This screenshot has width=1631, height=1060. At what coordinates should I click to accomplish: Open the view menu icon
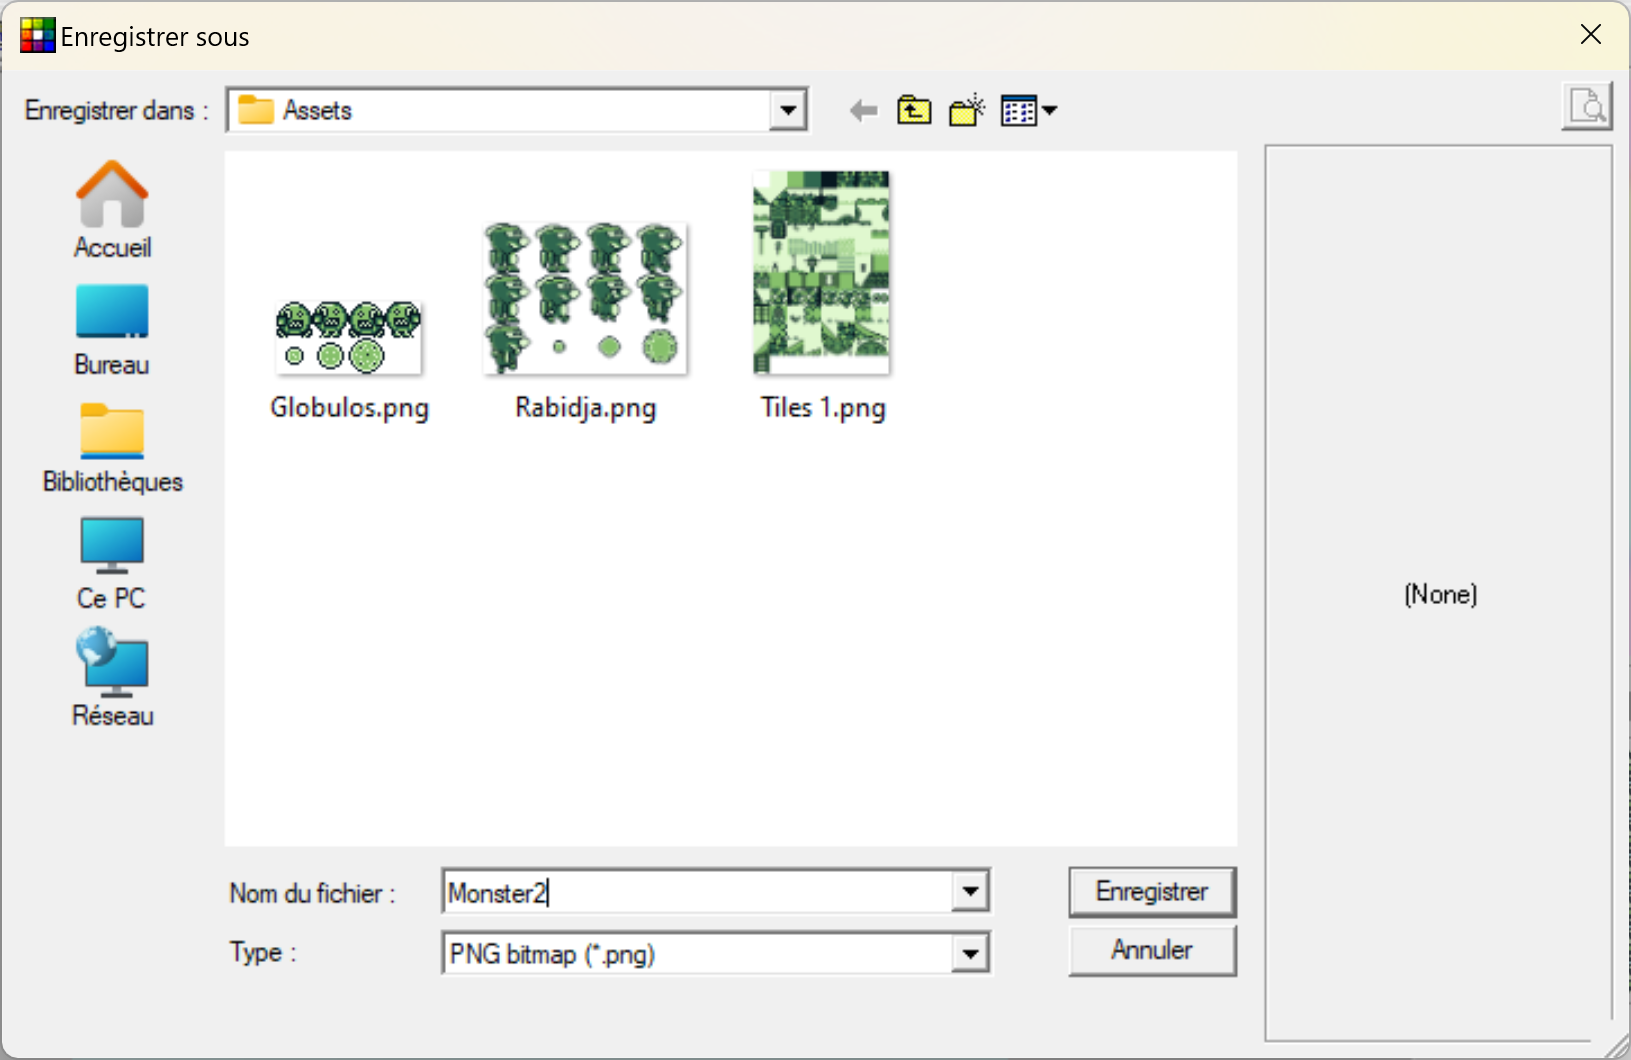coord(1028,111)
